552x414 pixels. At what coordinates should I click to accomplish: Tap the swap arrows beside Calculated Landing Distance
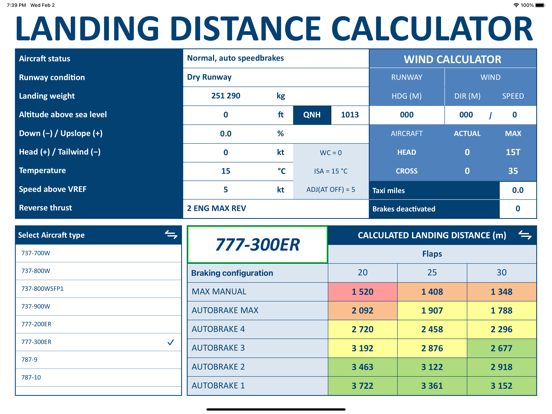(x=525, y=235)
